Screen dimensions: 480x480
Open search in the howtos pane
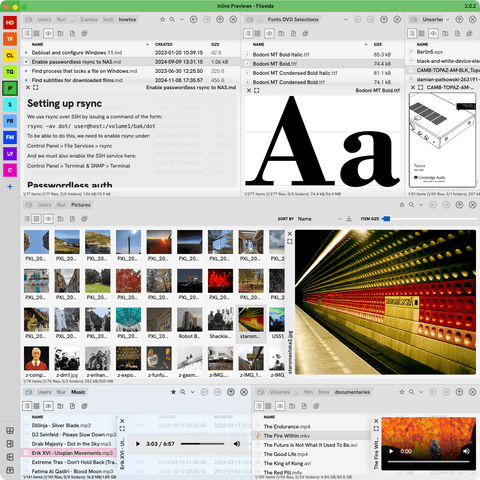coord(172,19)
